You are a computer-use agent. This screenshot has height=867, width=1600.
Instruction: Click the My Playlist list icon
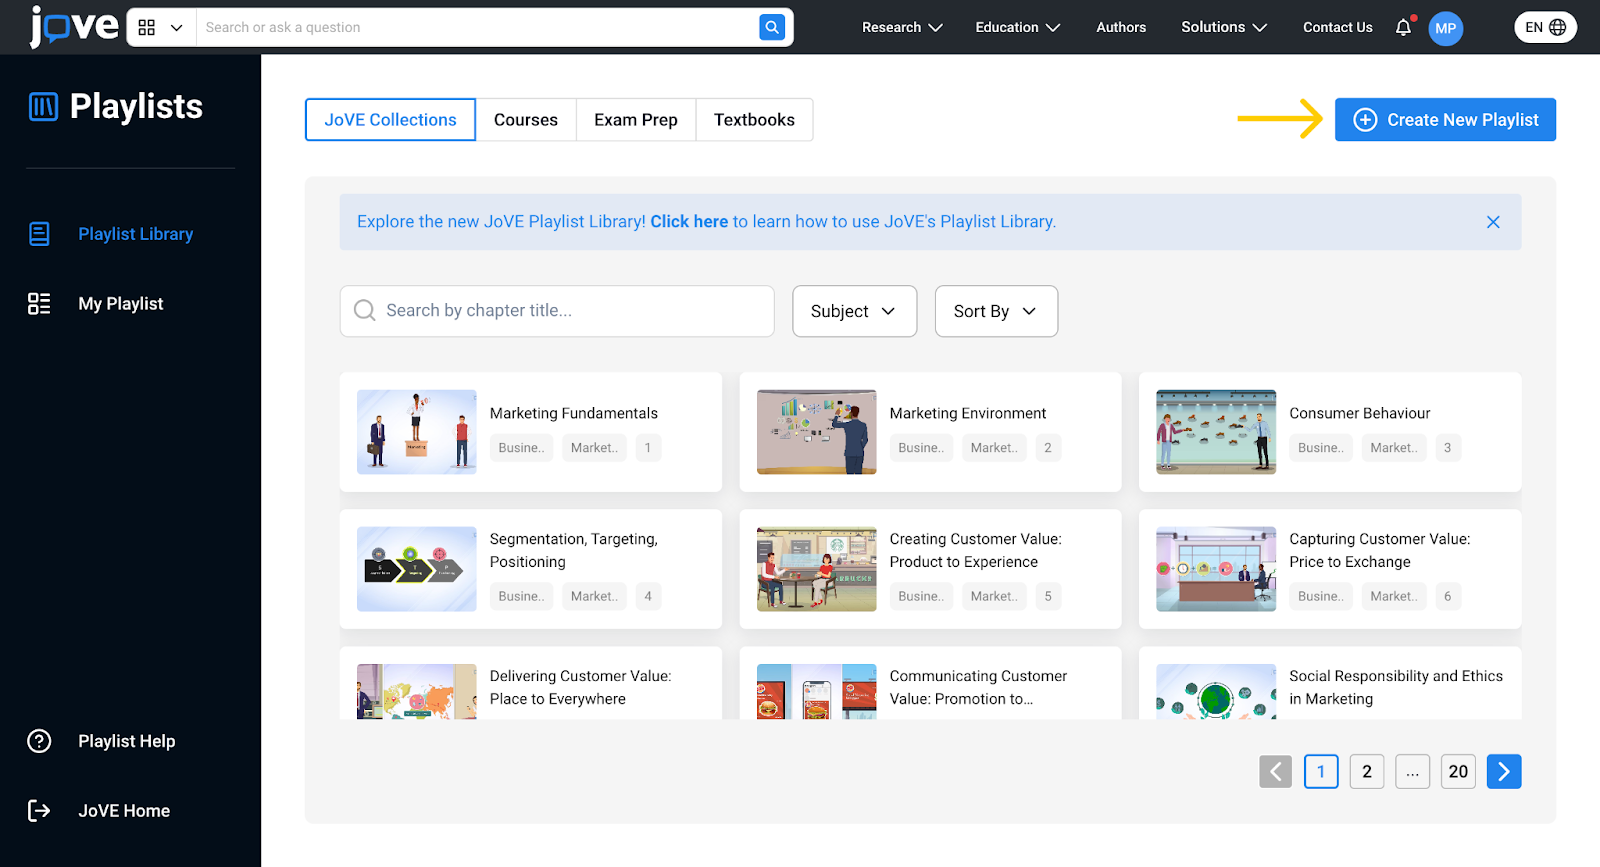click(x=39, y=304)
